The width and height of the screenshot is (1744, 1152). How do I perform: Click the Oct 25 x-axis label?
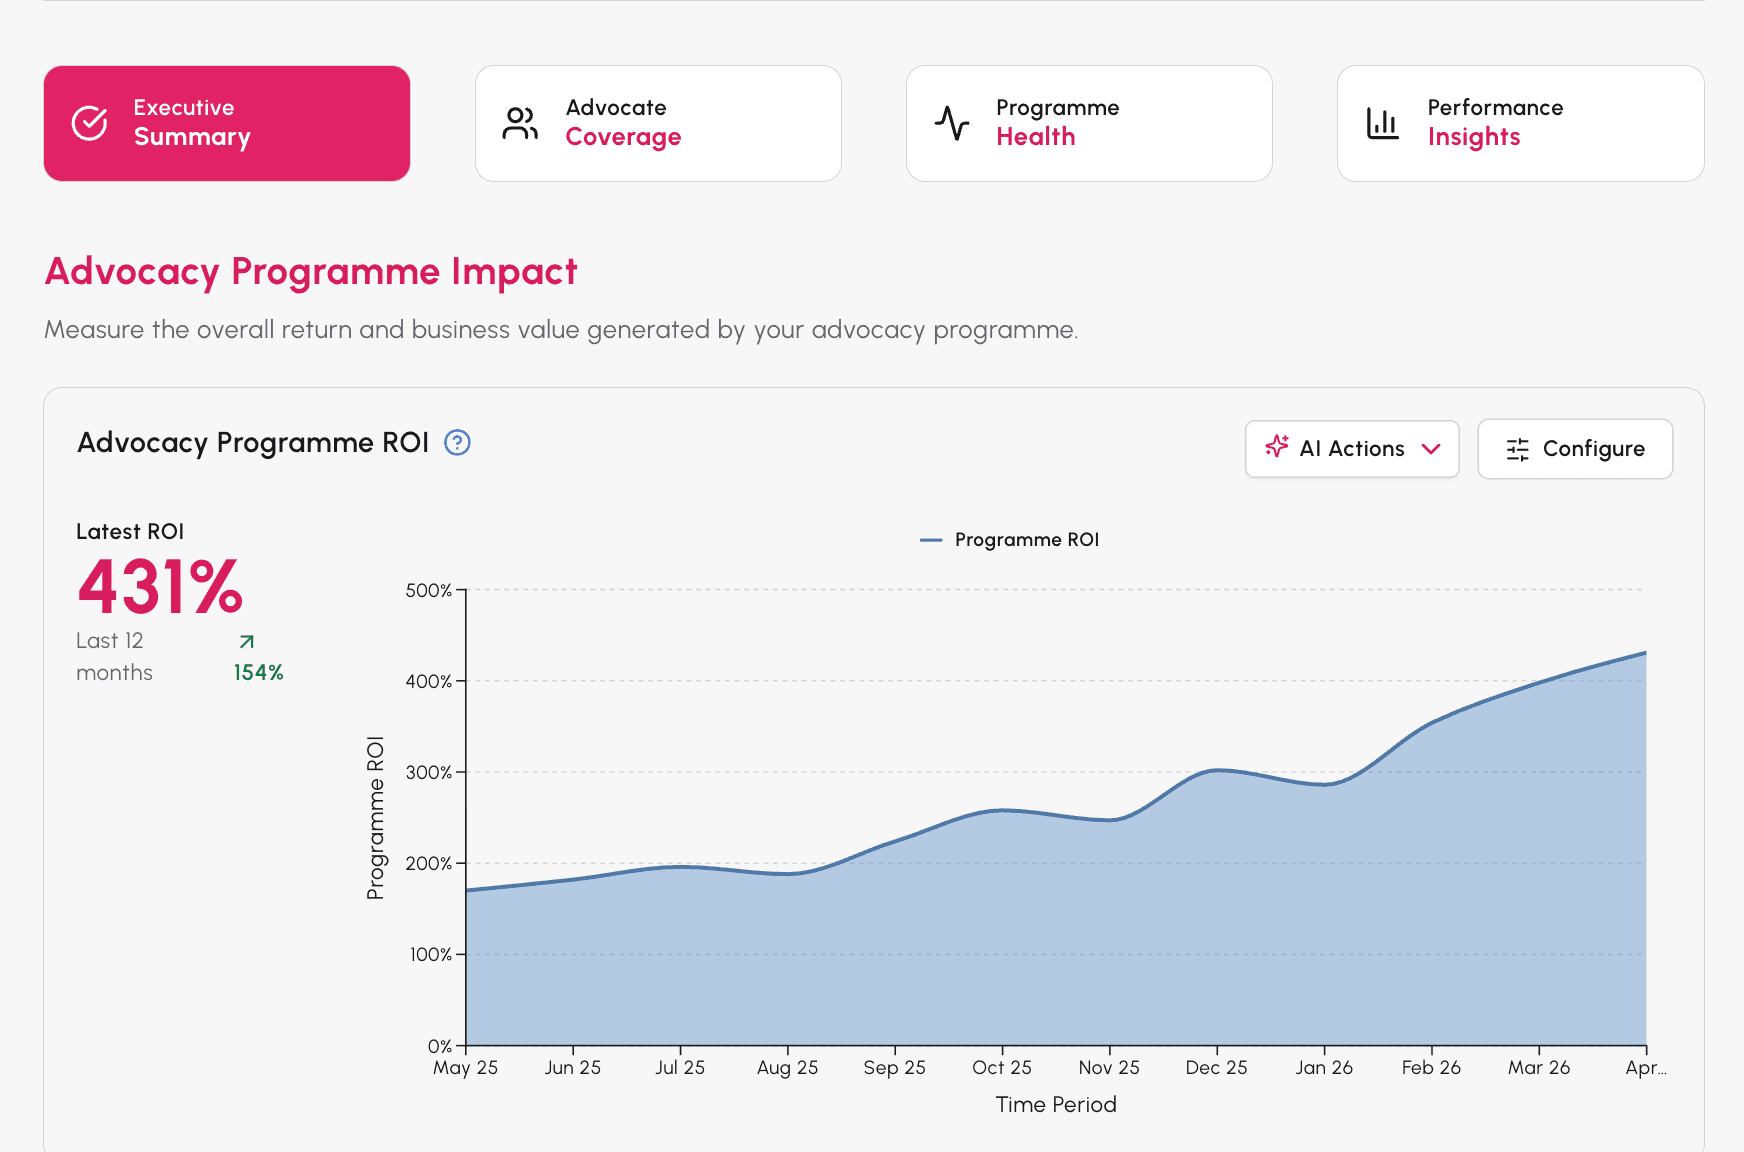[x=1002, y=1068]
